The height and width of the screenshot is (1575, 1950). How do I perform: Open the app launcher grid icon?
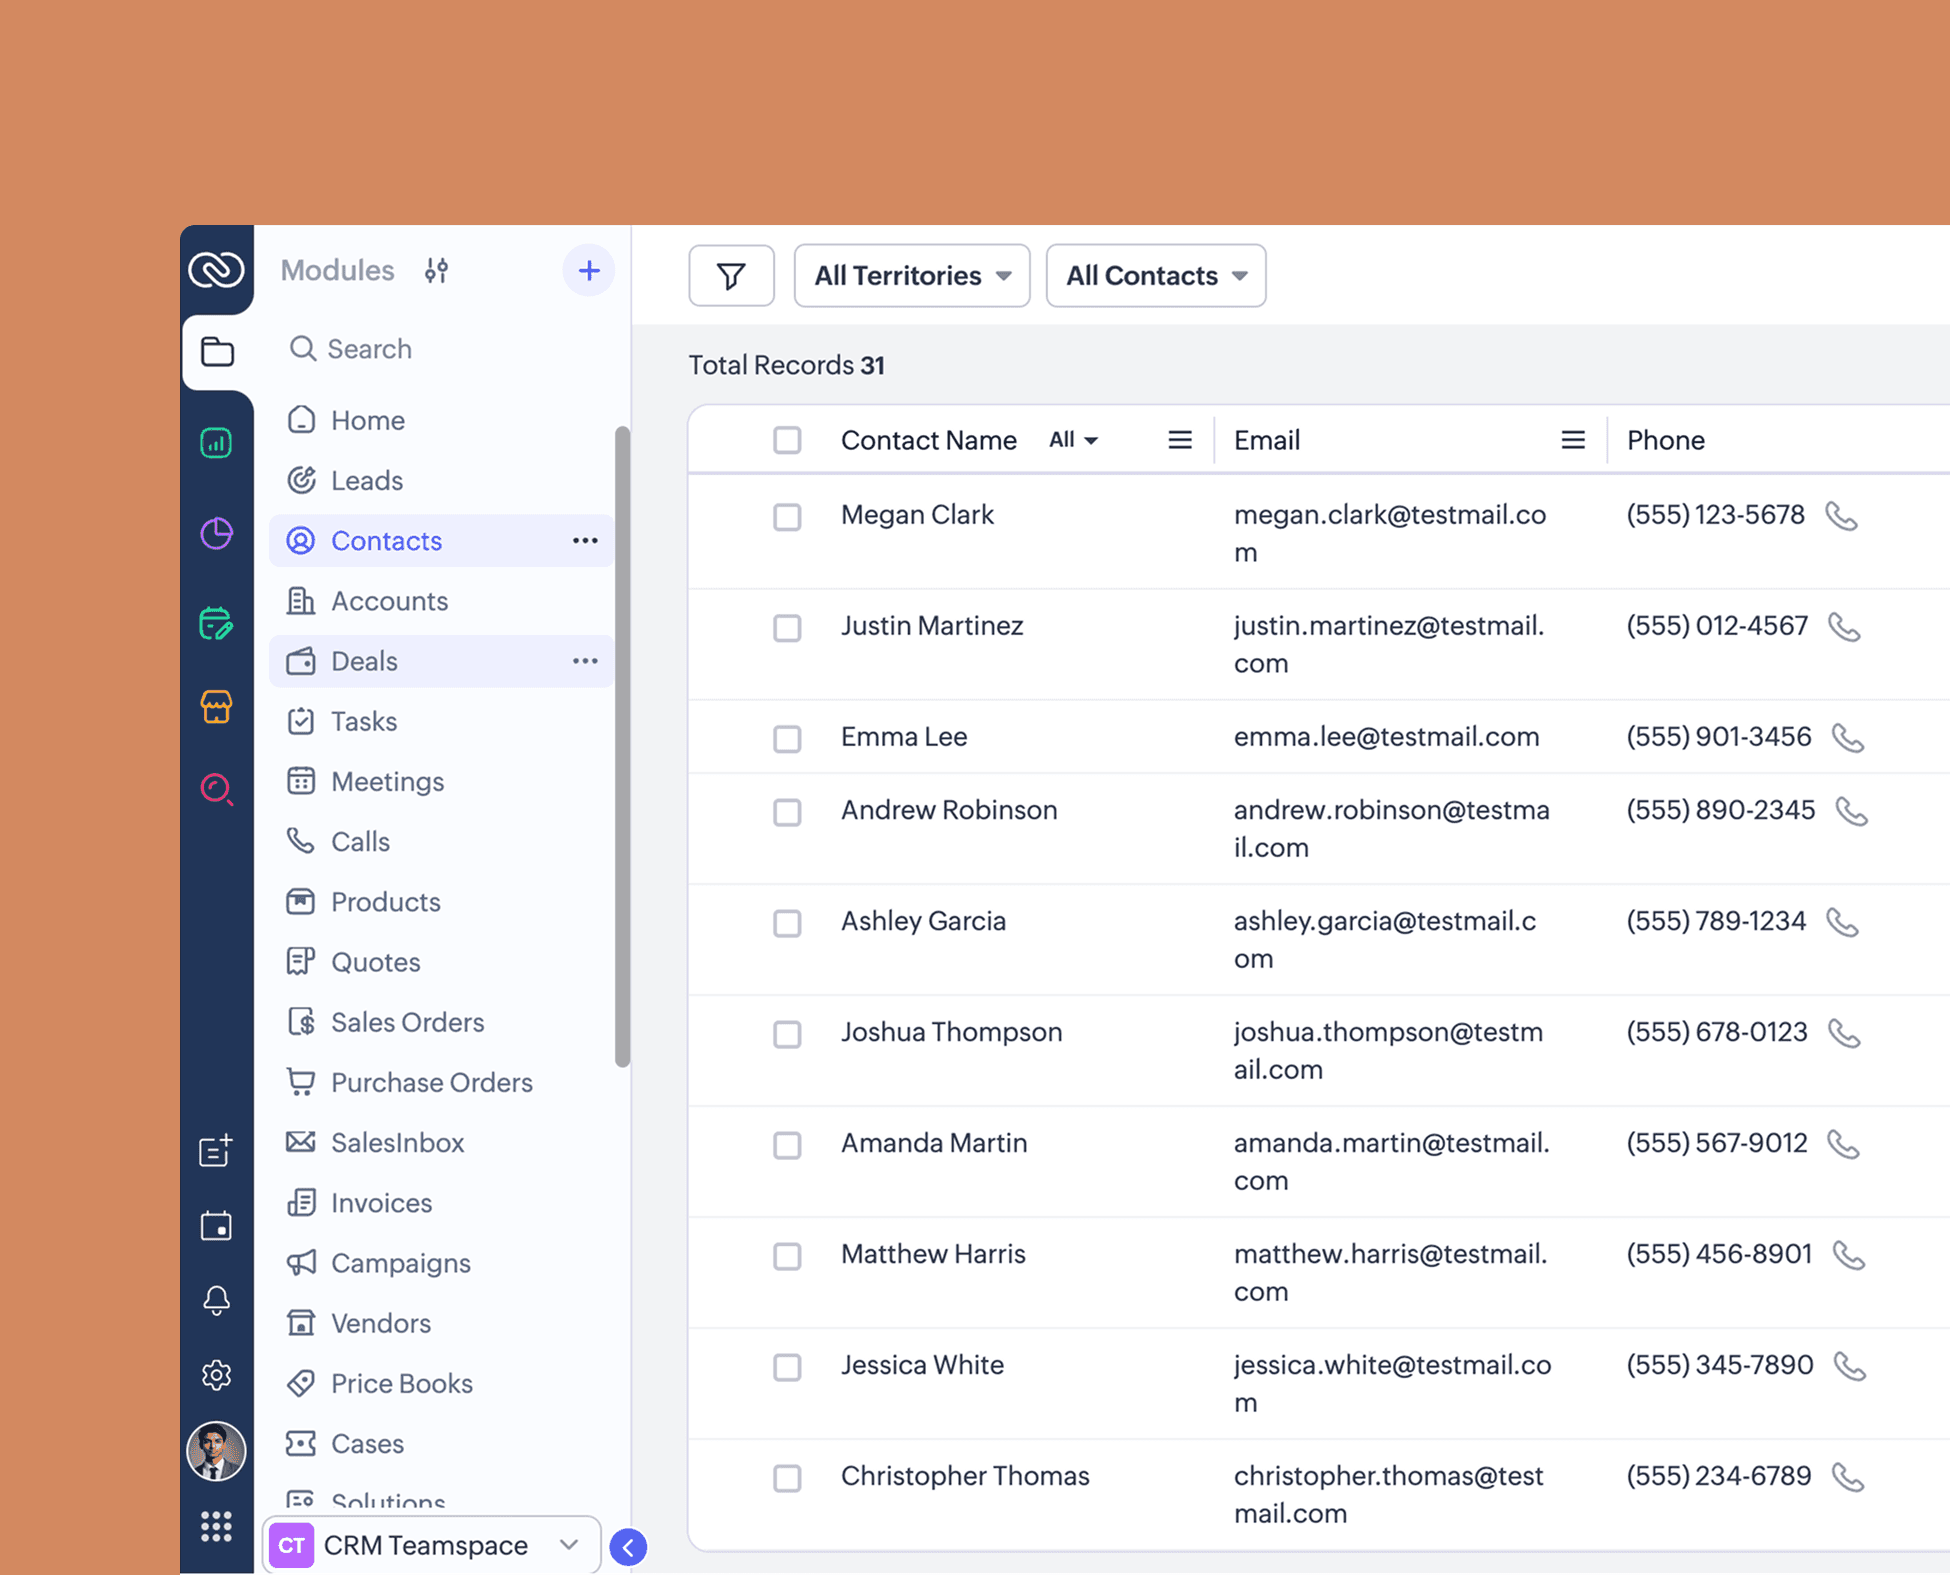click(216, 1526)
